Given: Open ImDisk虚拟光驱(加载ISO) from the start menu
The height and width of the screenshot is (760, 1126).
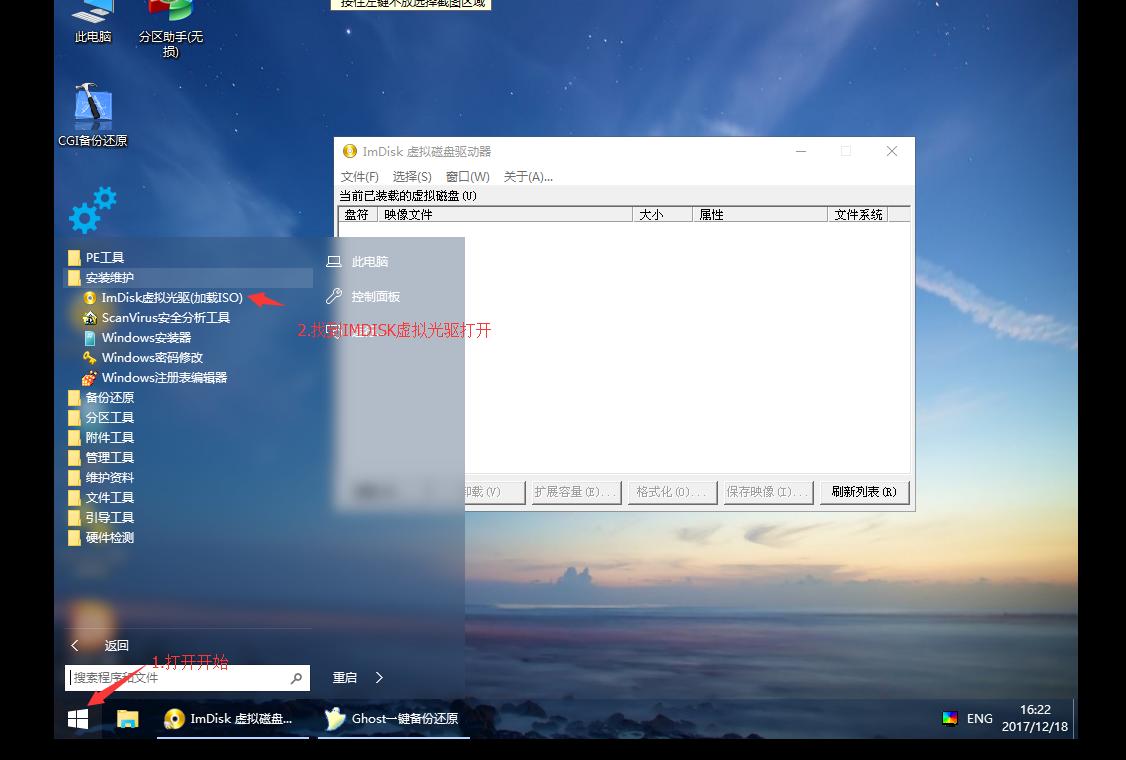Looking at the screenshot, I should tap(165, 297).
